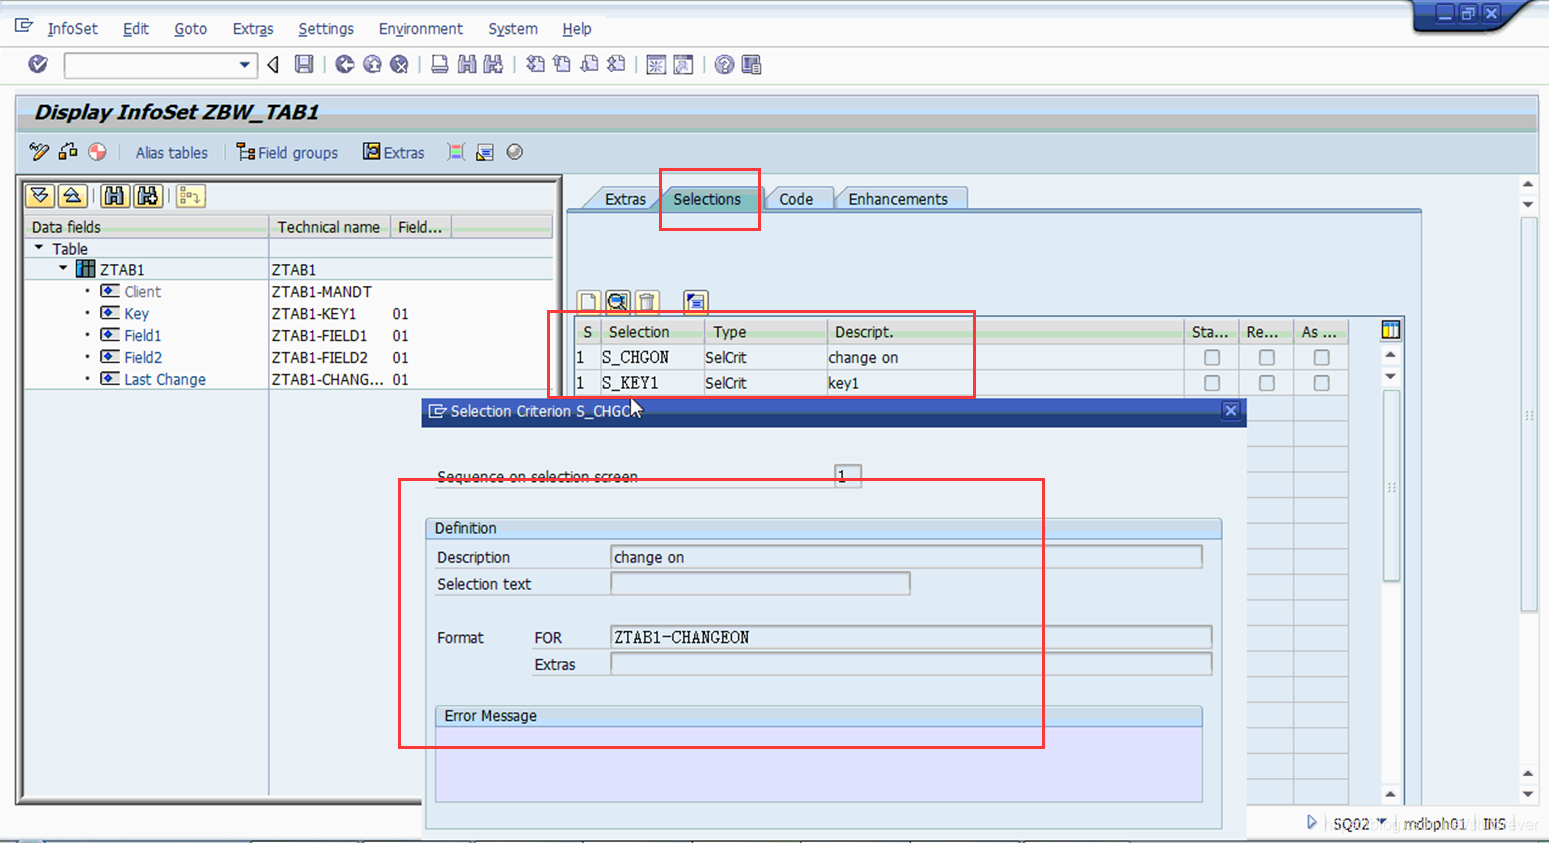
Task: Open the command field dropdown arrow
Action: pos(244,65)
